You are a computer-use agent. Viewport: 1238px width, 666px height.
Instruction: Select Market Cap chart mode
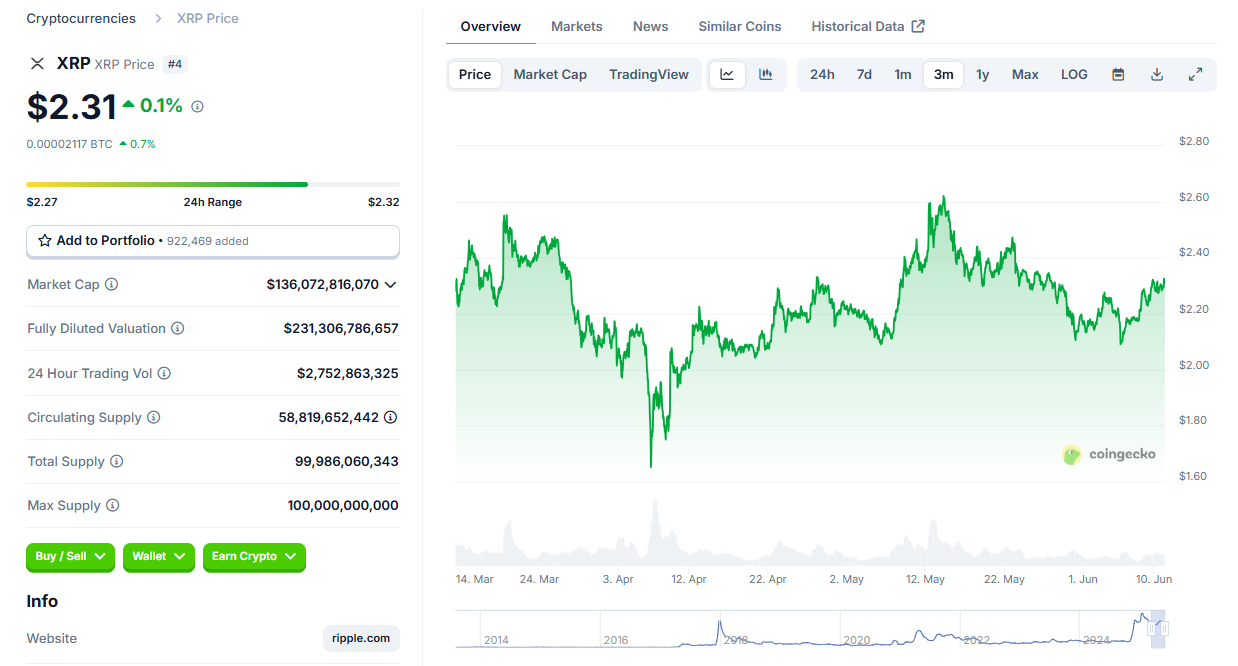point(550,75)
